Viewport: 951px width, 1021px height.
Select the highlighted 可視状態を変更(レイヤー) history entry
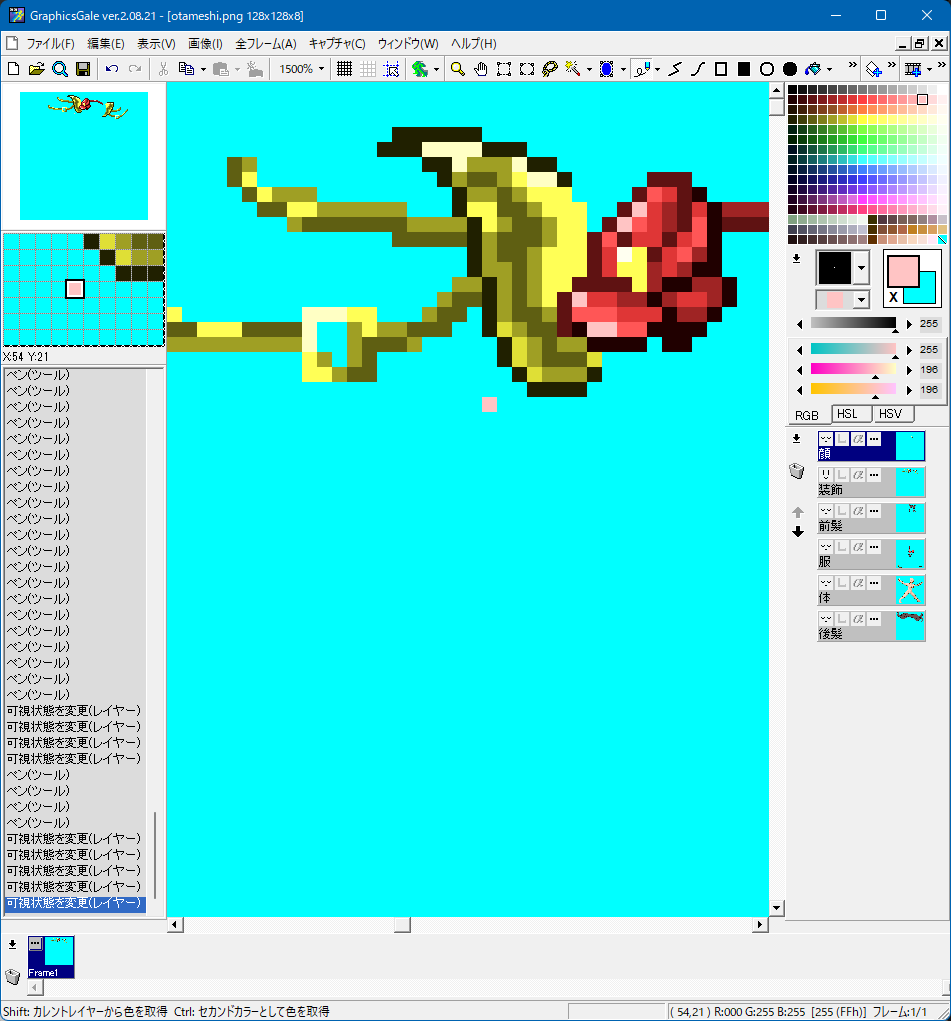click(x=74, y=902)
